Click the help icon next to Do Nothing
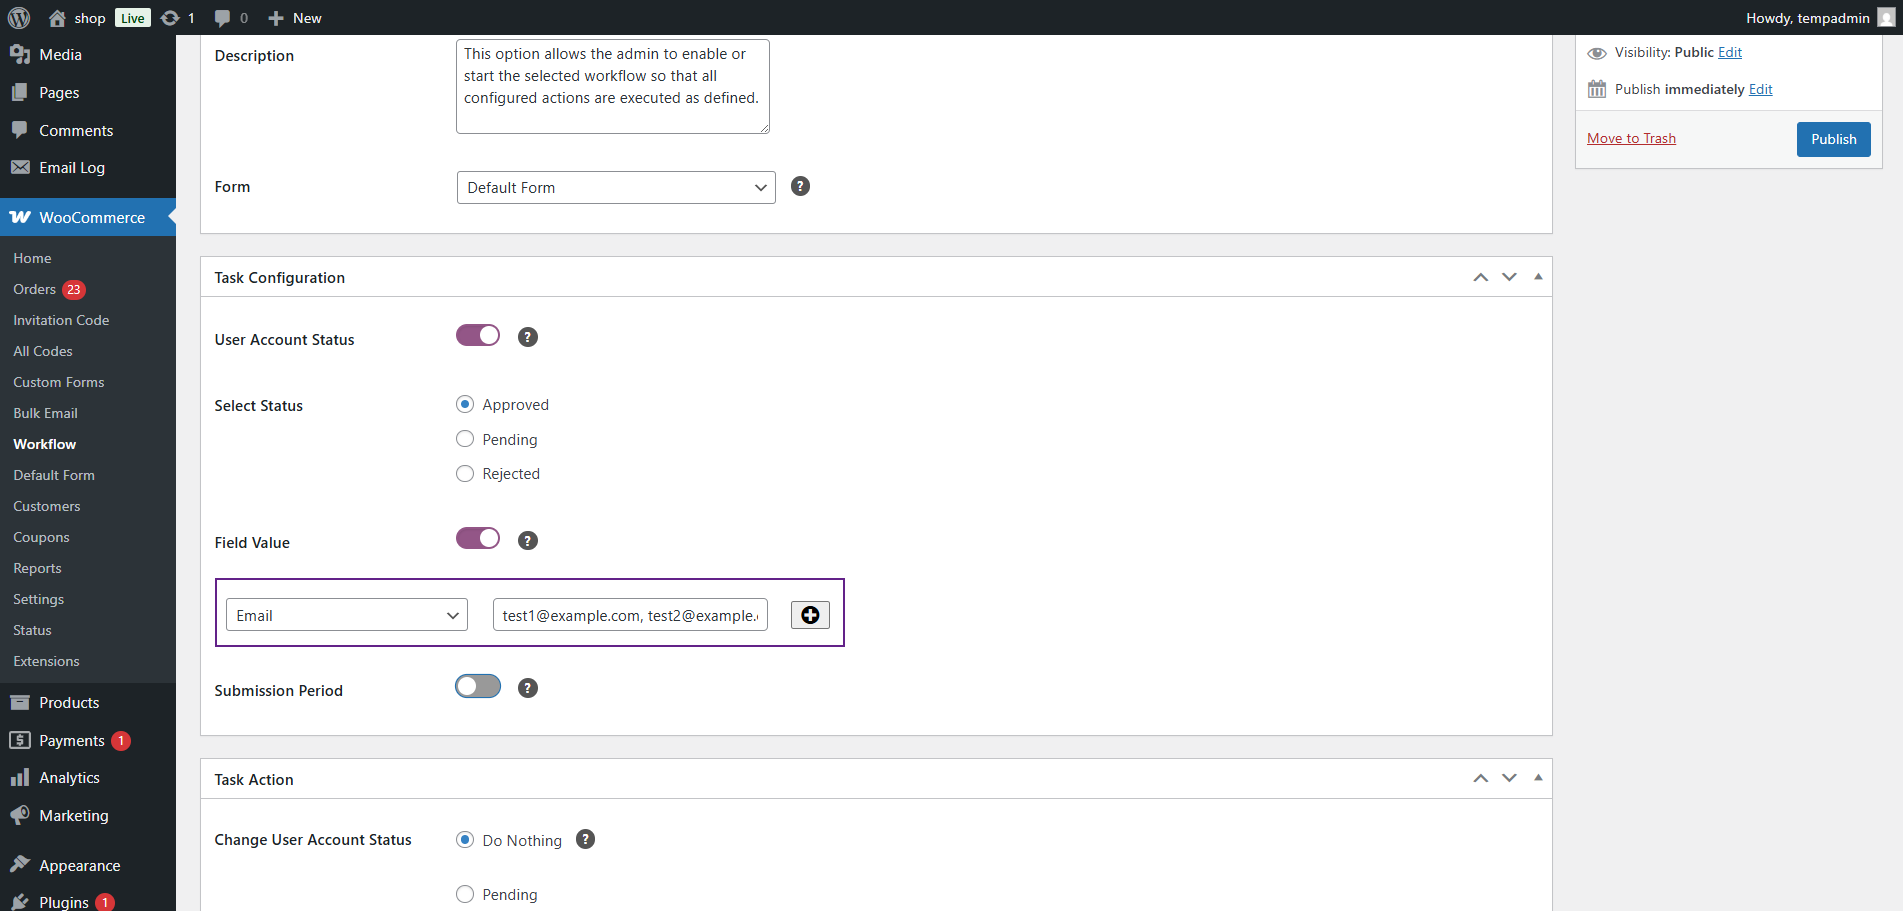1903x911 pixels. [586, 839]
